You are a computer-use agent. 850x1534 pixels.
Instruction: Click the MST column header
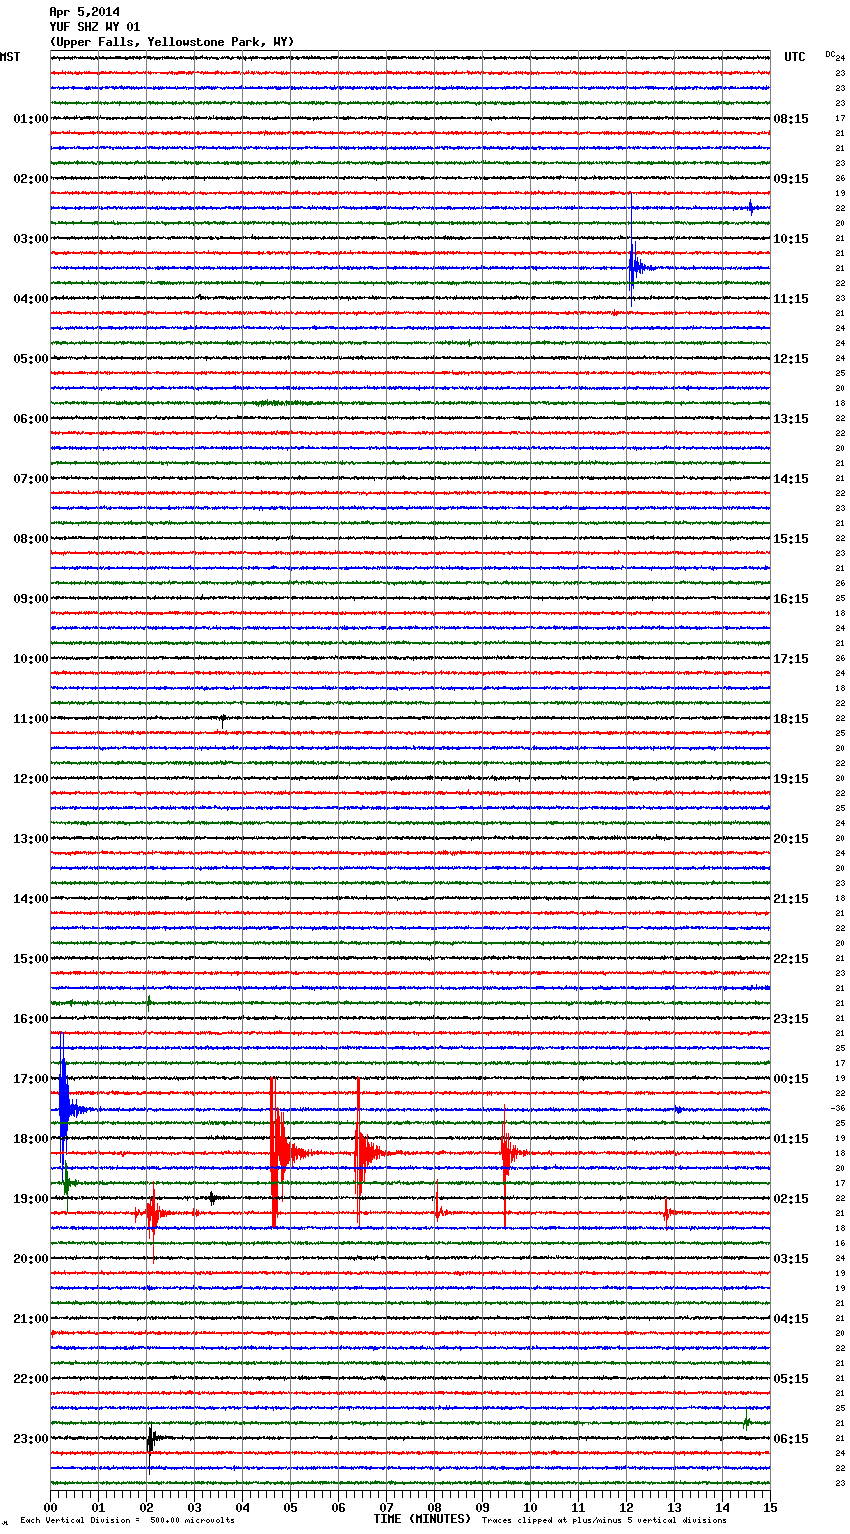[x=10, y=57]
